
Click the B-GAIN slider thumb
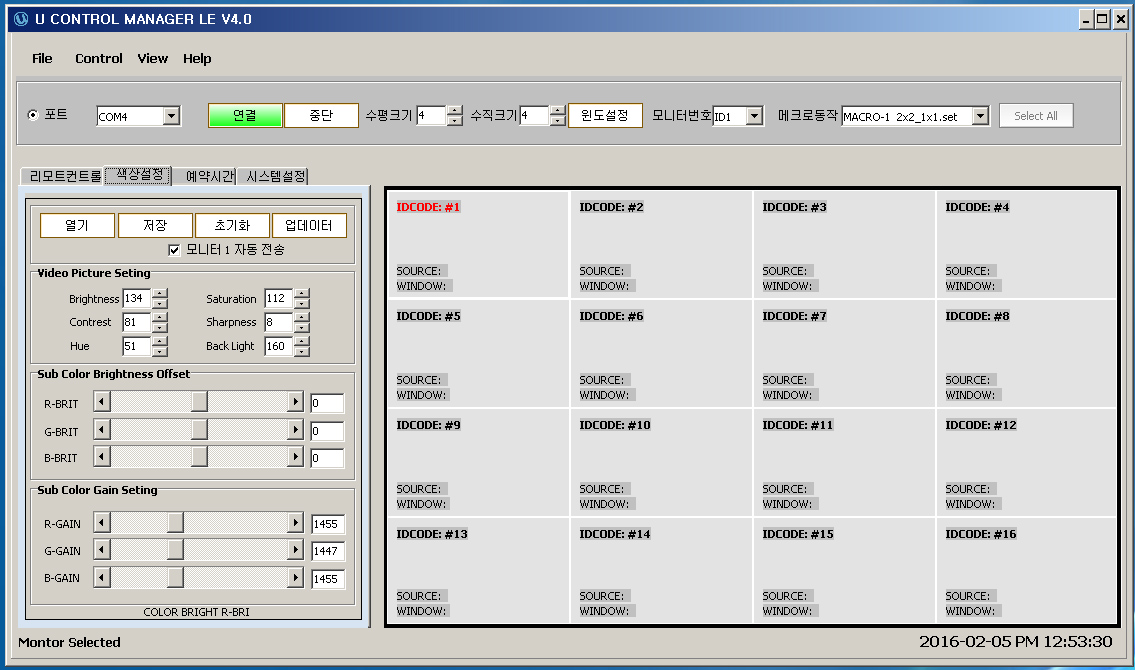click(x=175, y=577)
